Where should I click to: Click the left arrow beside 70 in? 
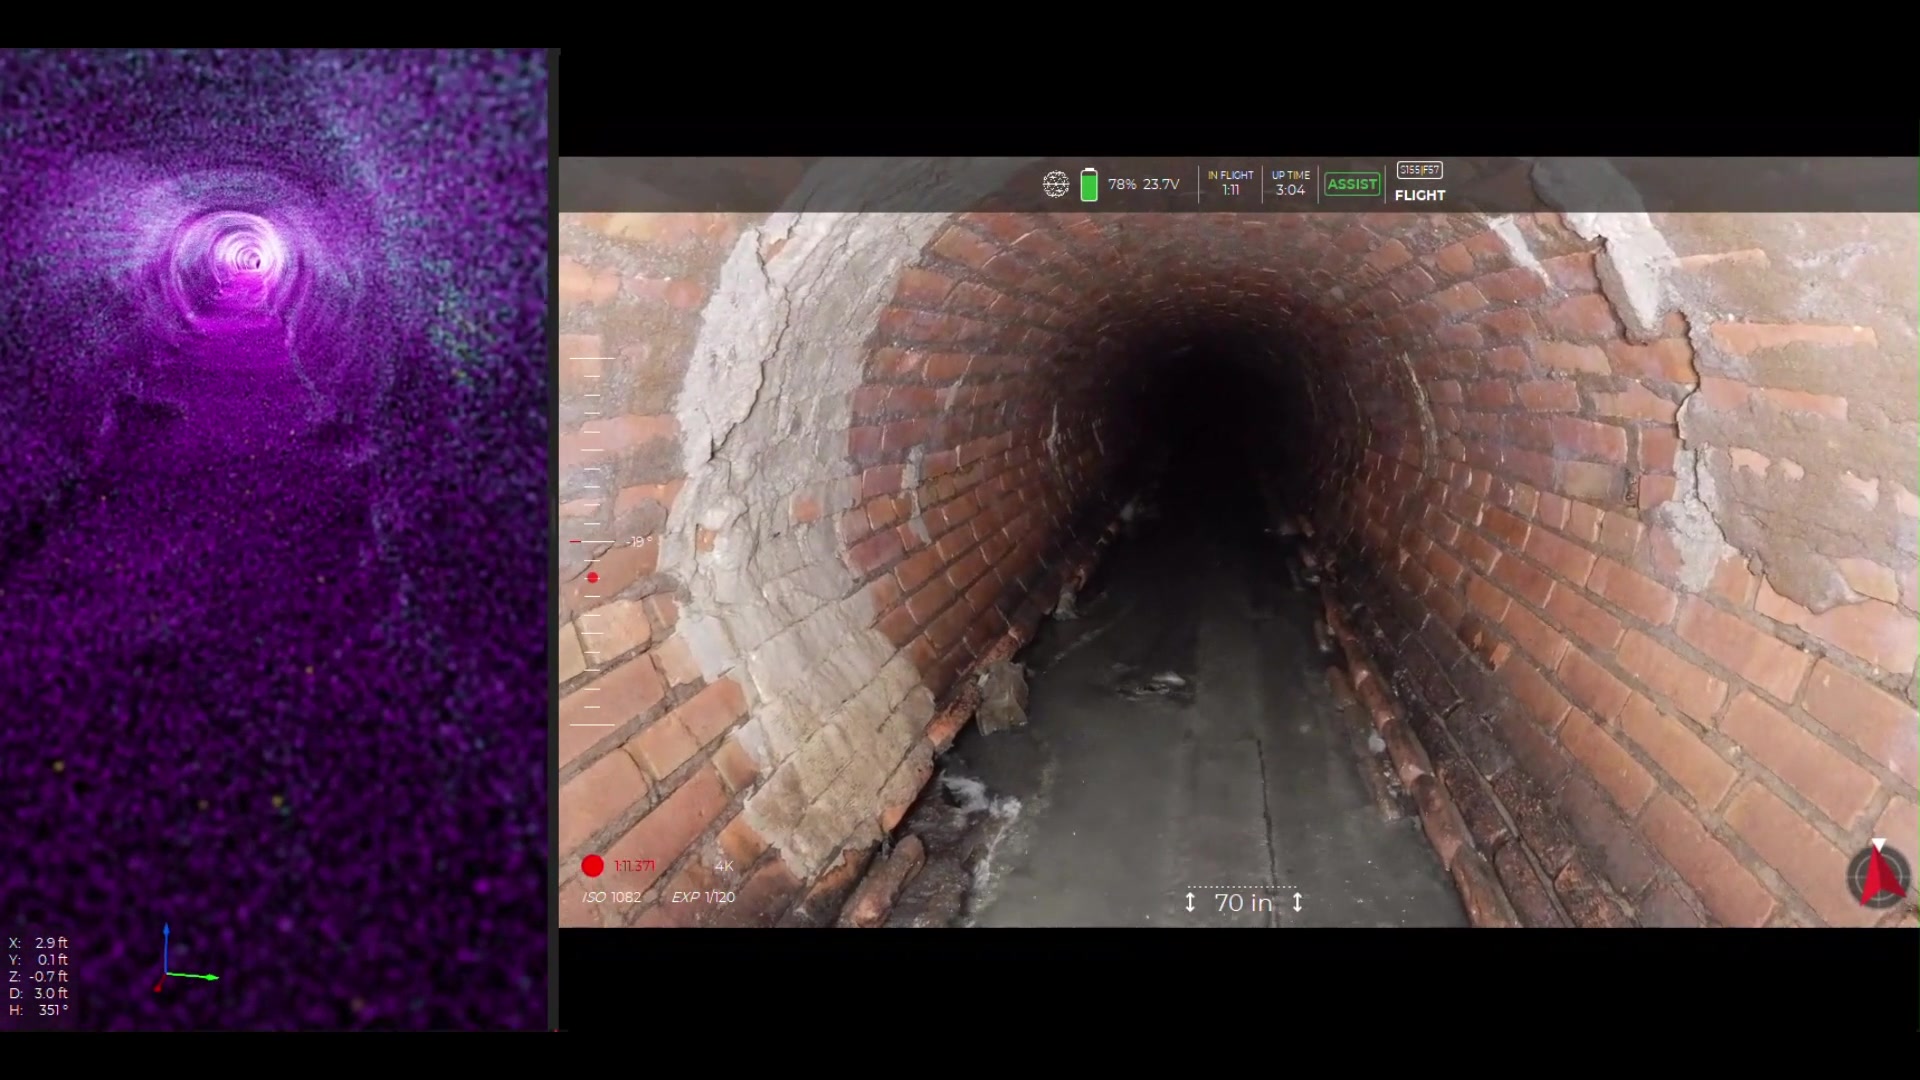point(1190,902)
